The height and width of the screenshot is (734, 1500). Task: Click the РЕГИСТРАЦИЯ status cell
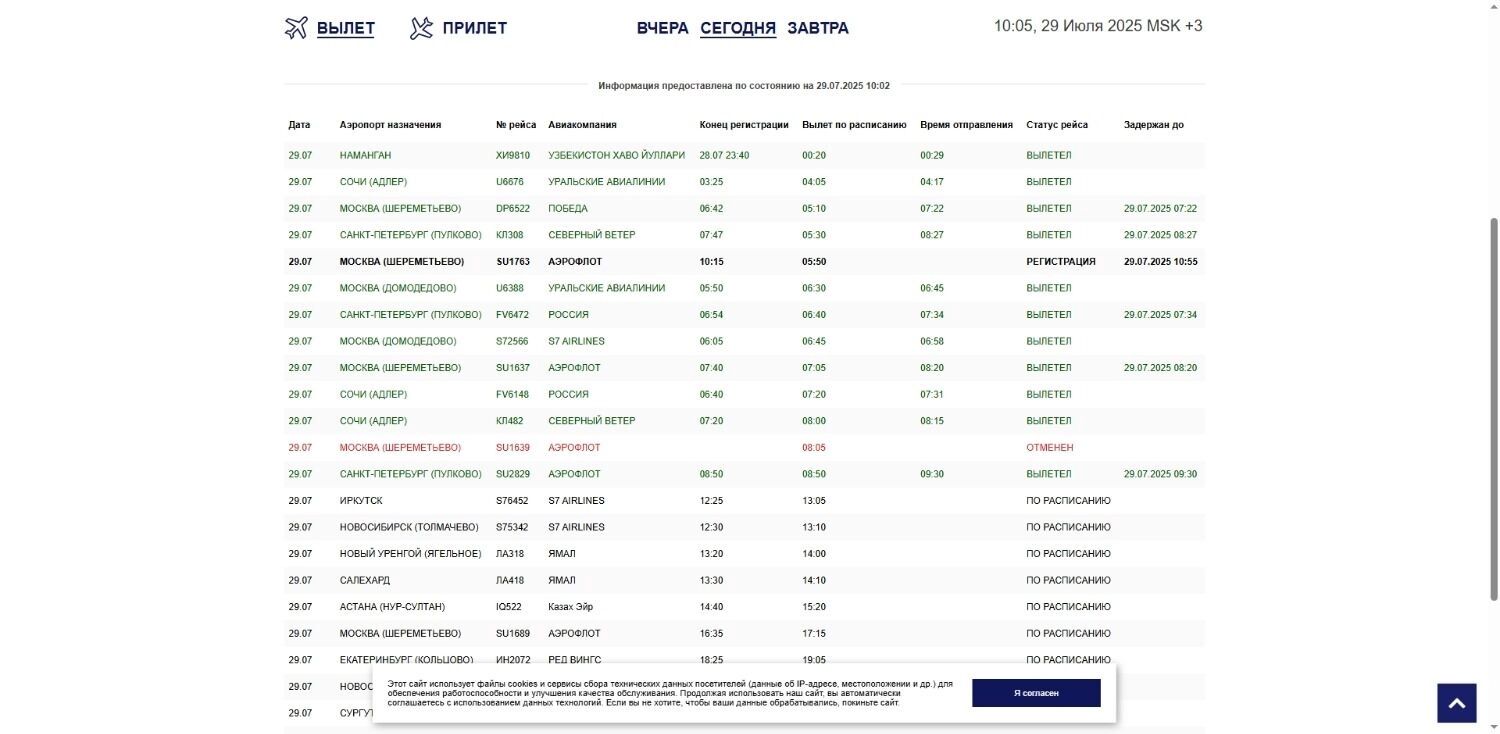point(1061,262)
